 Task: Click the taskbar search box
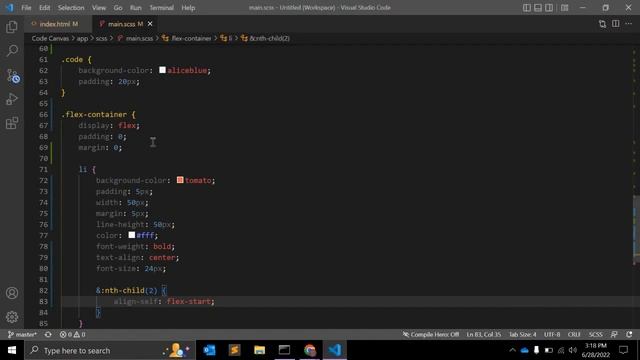(109, 350)
